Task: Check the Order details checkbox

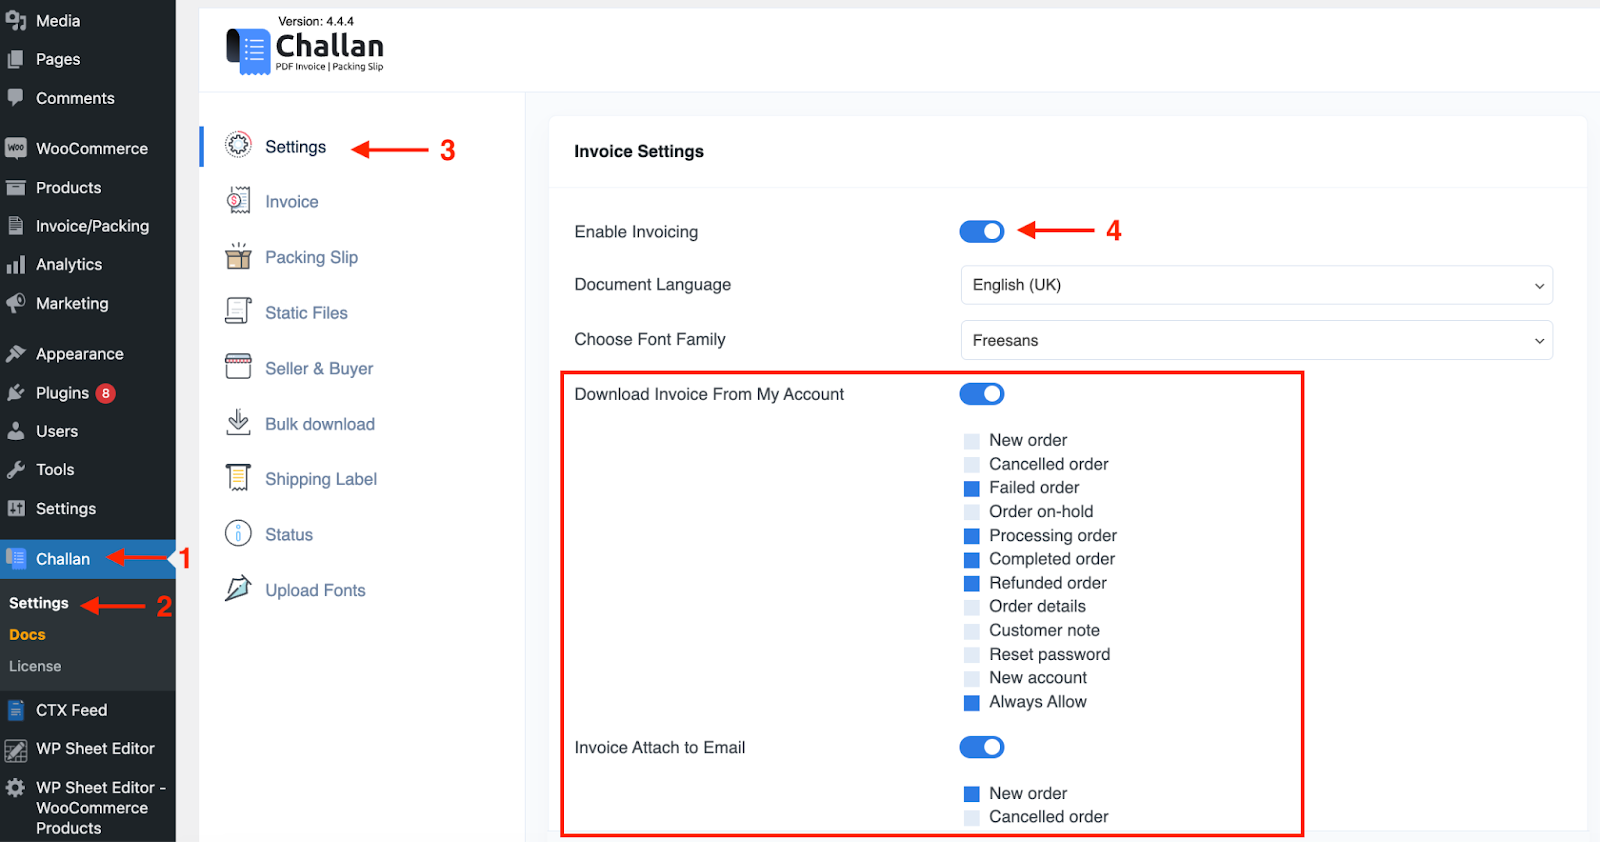Action: click(x=971, y=607)
